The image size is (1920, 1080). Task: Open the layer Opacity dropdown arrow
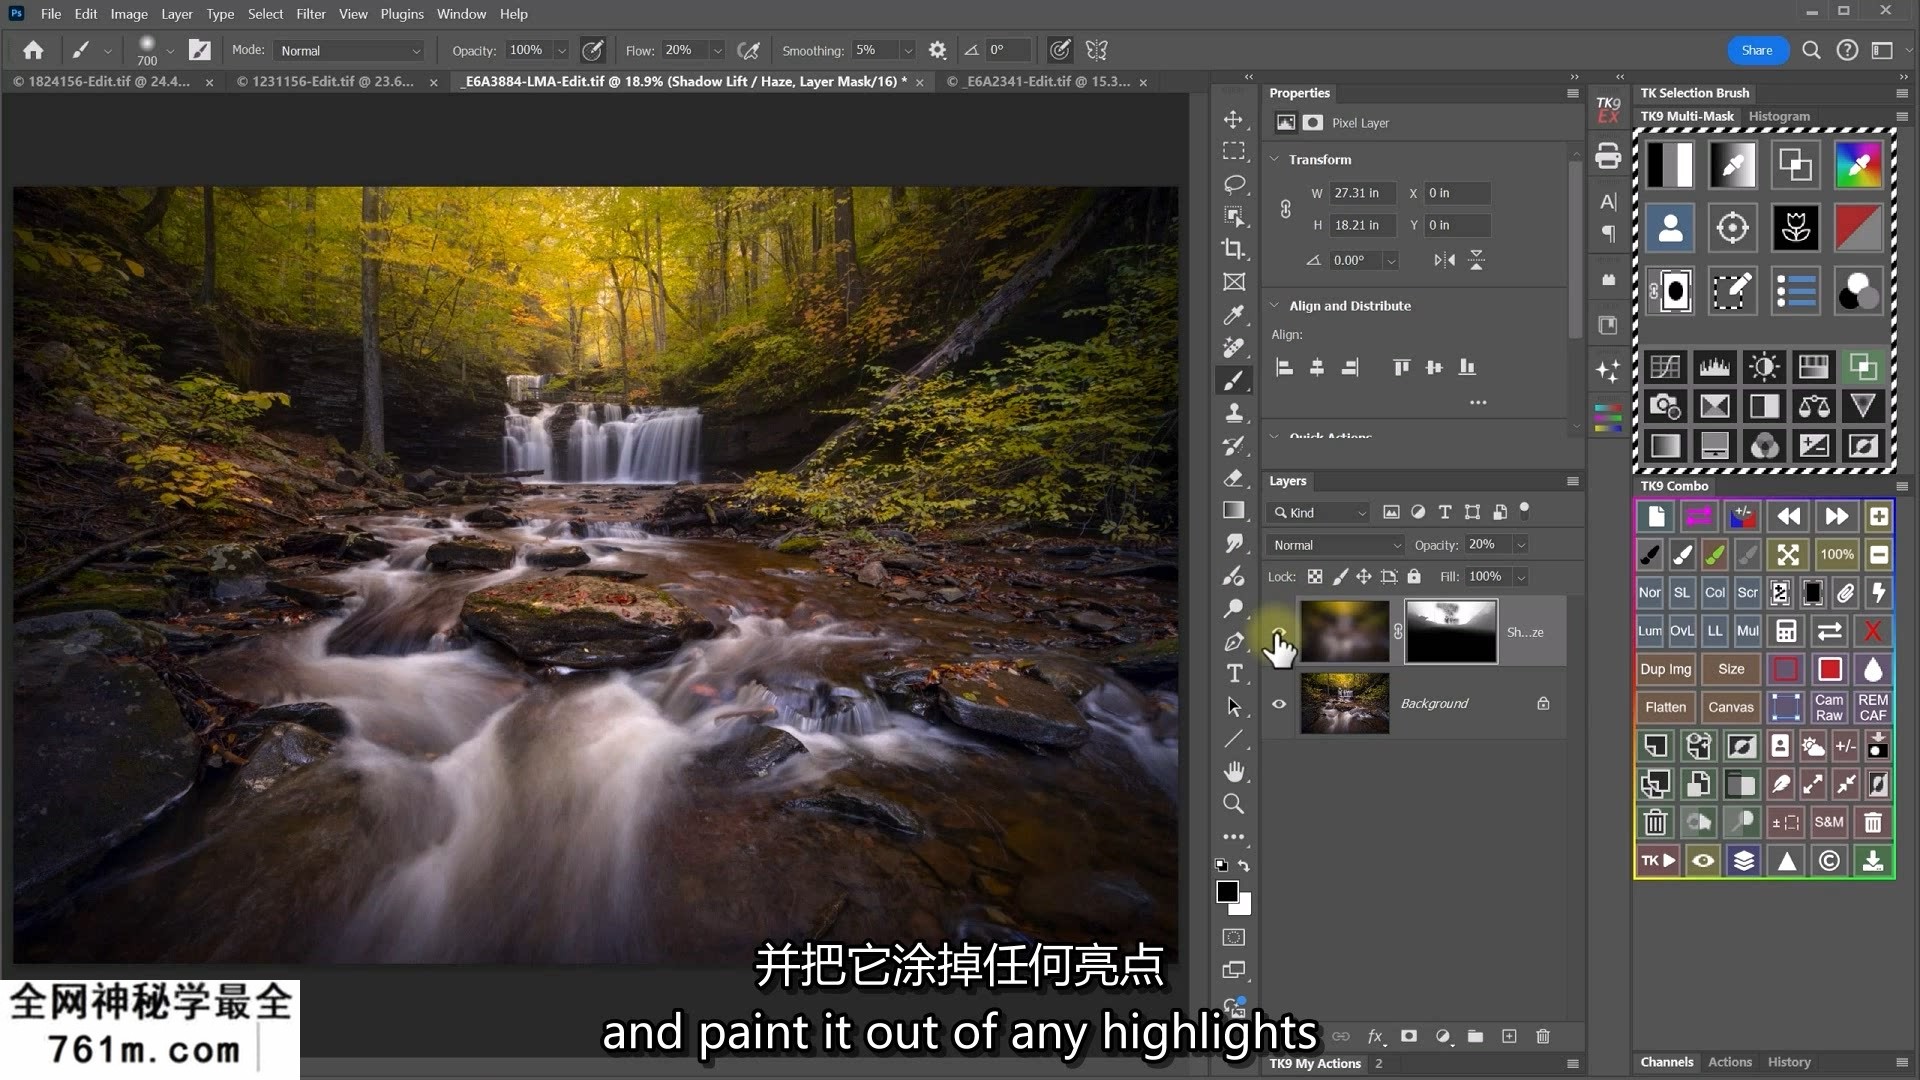pyautogui.click(x=1520, y=545)
